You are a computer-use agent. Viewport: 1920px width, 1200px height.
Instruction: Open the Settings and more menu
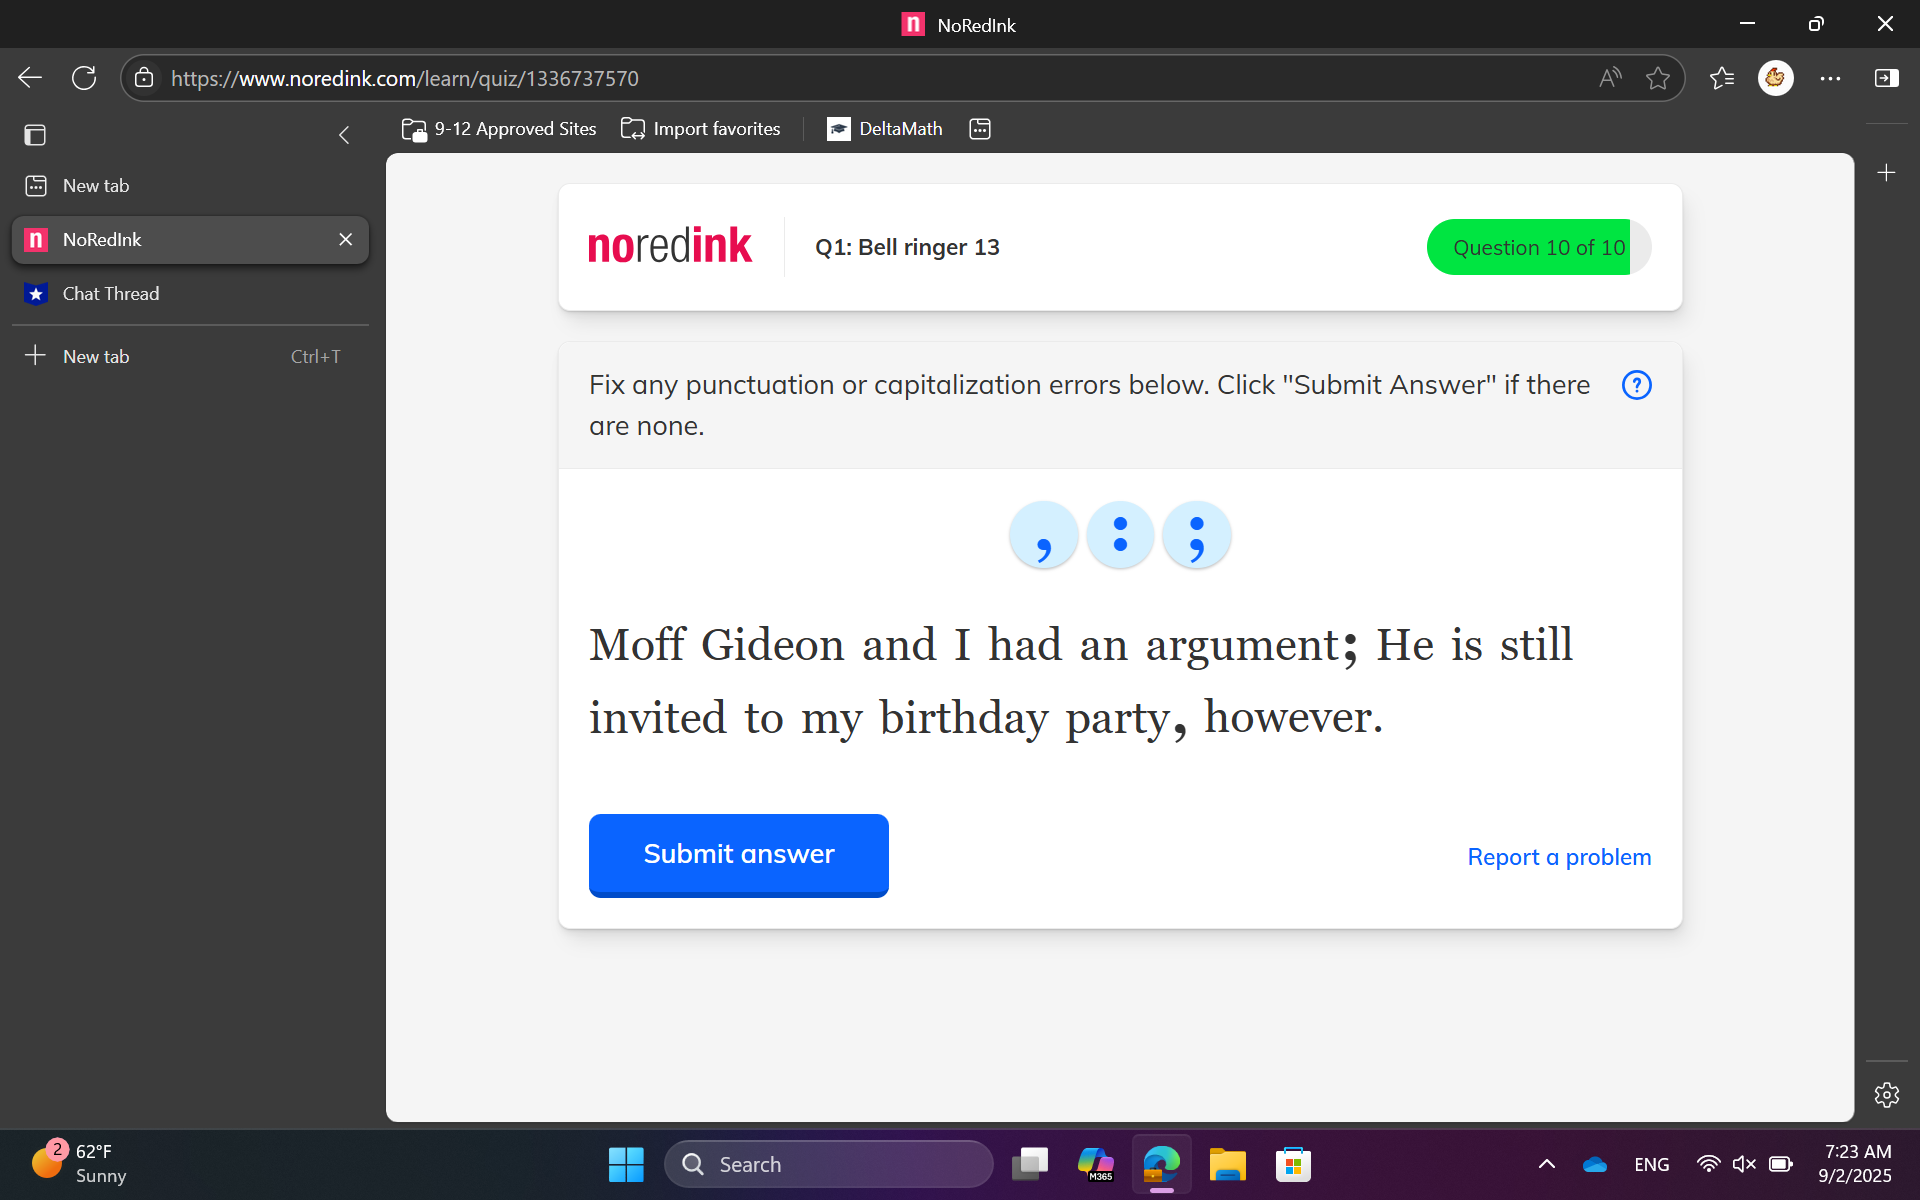(x=1831, y=77)
